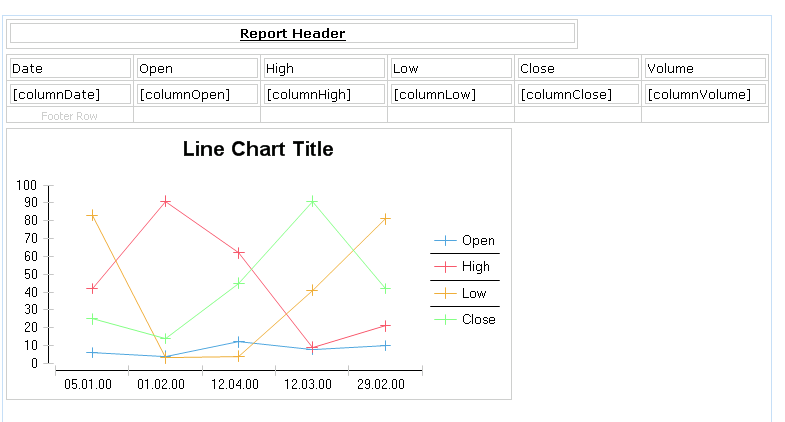Image resolution: width=785 pixels, height=422 pixels.
Task: Select the Open column header cell
Action: tap(197, 68)
